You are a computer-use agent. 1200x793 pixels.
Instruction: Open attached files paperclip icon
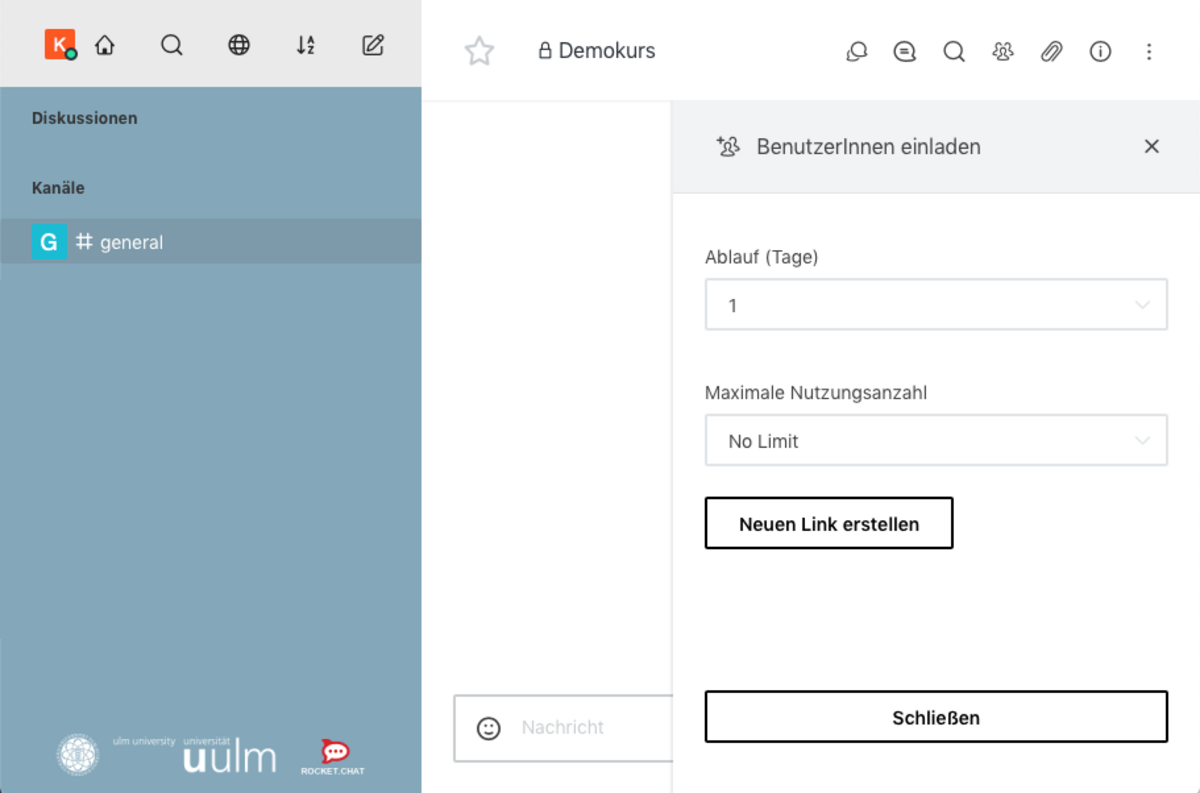coord(1052,51)
